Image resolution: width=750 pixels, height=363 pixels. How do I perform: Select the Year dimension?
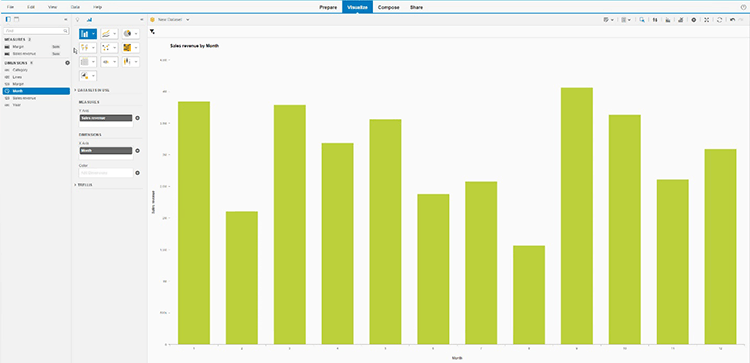click(17, 105)
